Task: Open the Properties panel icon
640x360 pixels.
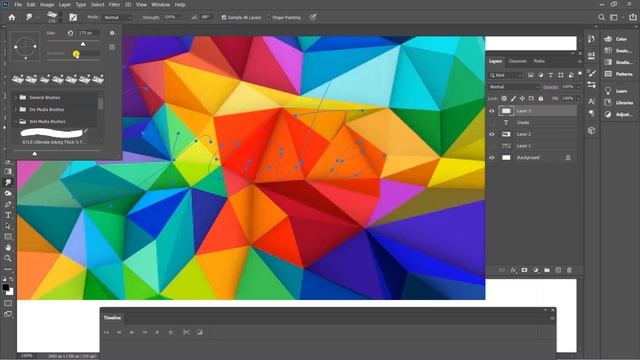Action: (x=591, y=56)
